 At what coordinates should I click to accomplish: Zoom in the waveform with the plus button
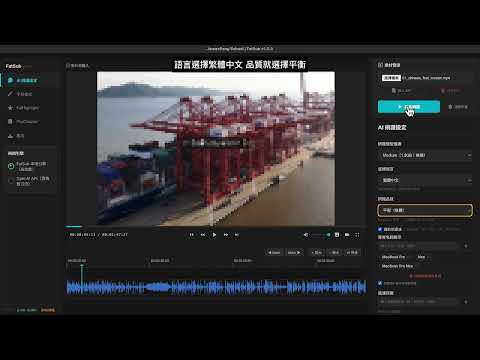click(316, 253)
